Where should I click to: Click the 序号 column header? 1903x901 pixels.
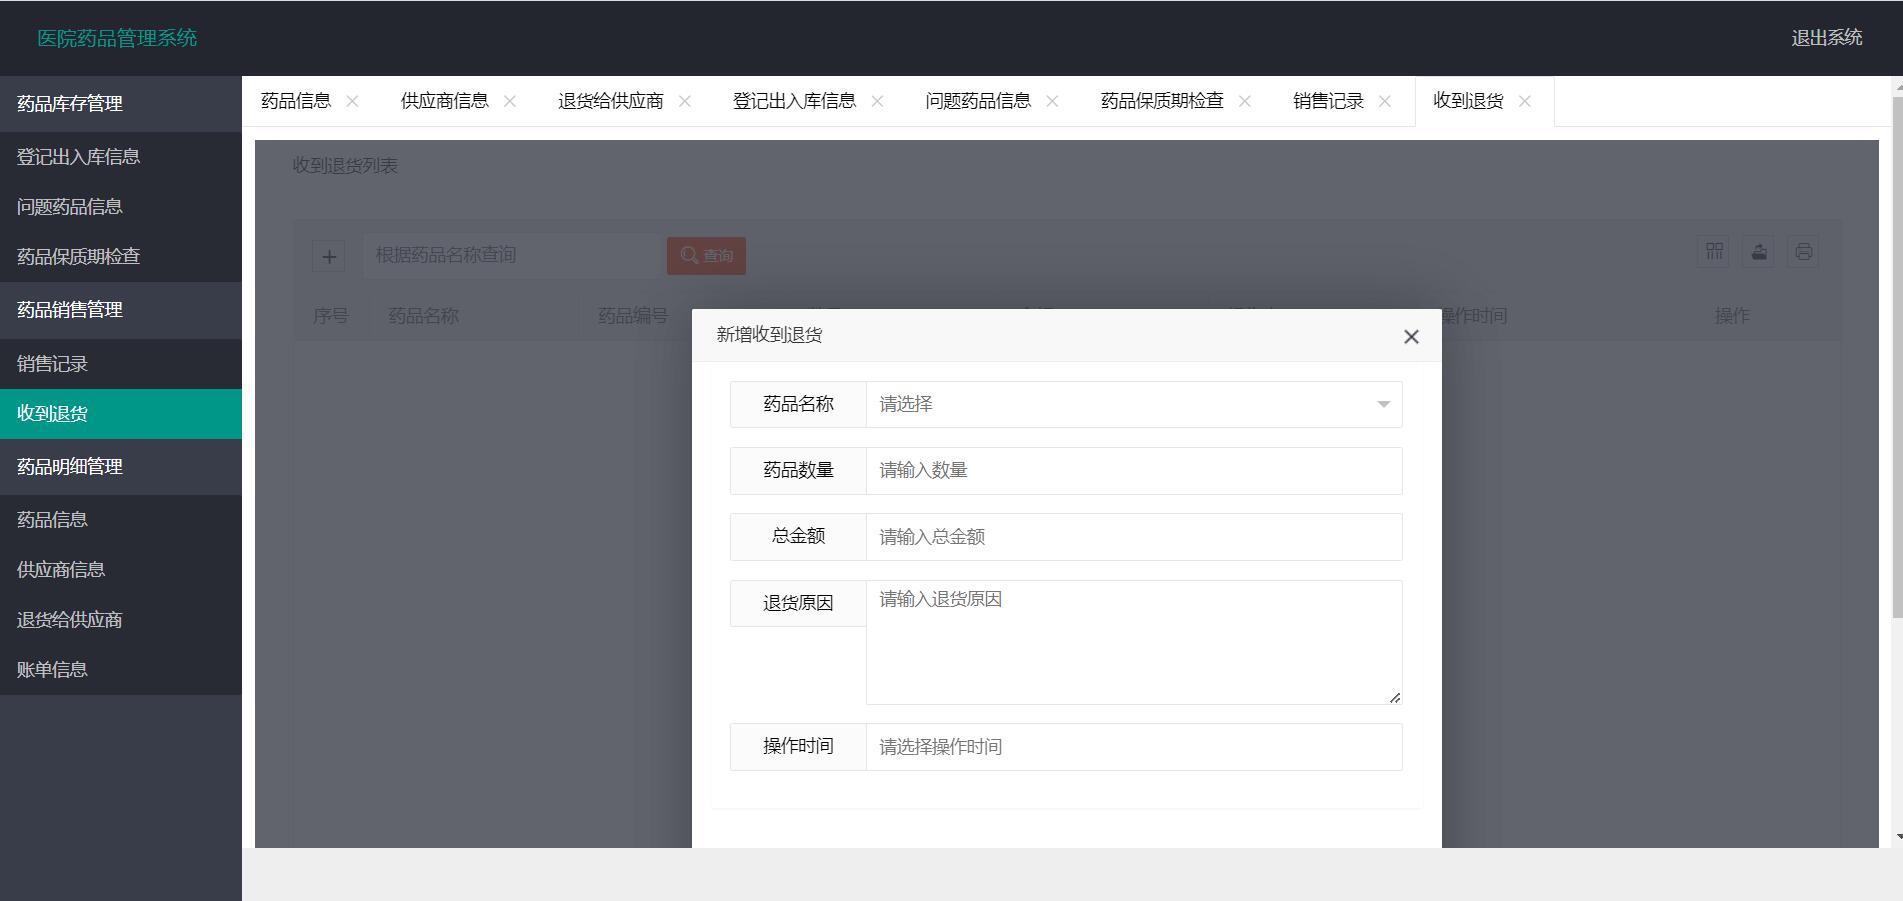tap(330, 316)
